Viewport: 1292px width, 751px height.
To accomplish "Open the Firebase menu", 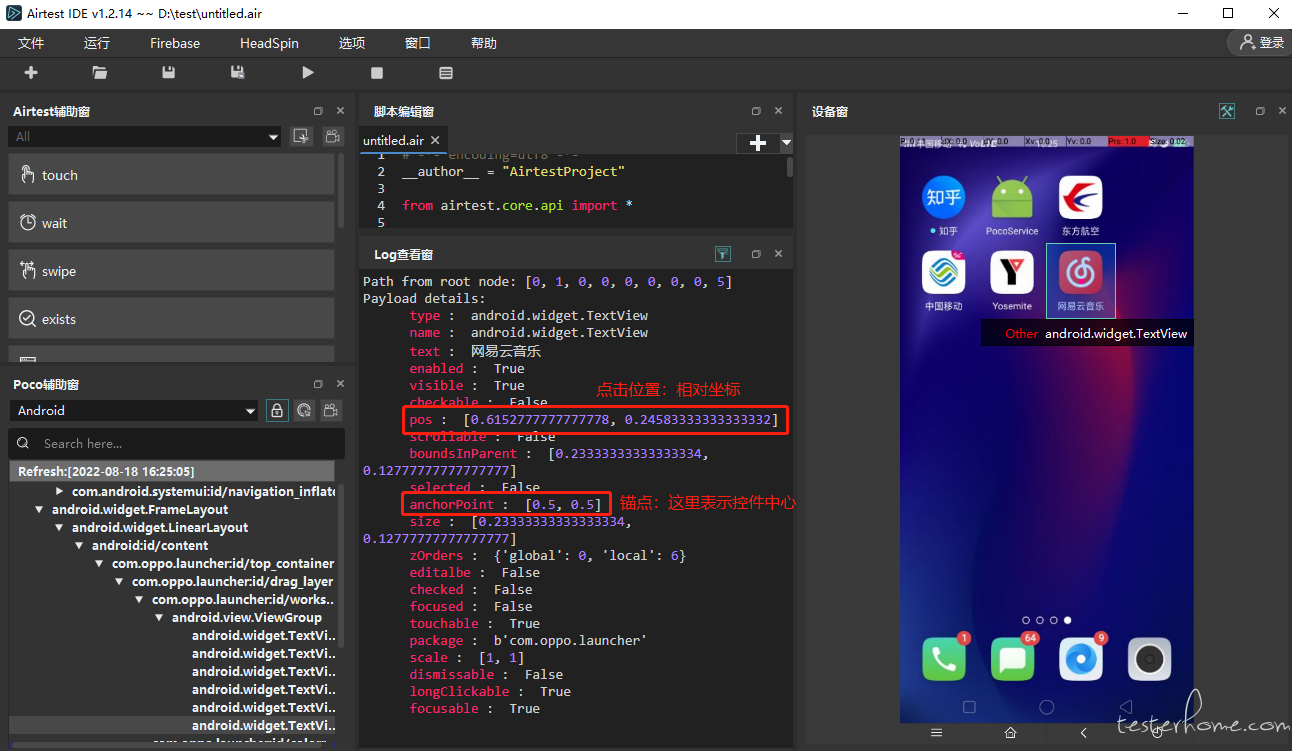I will coord(175,43).
